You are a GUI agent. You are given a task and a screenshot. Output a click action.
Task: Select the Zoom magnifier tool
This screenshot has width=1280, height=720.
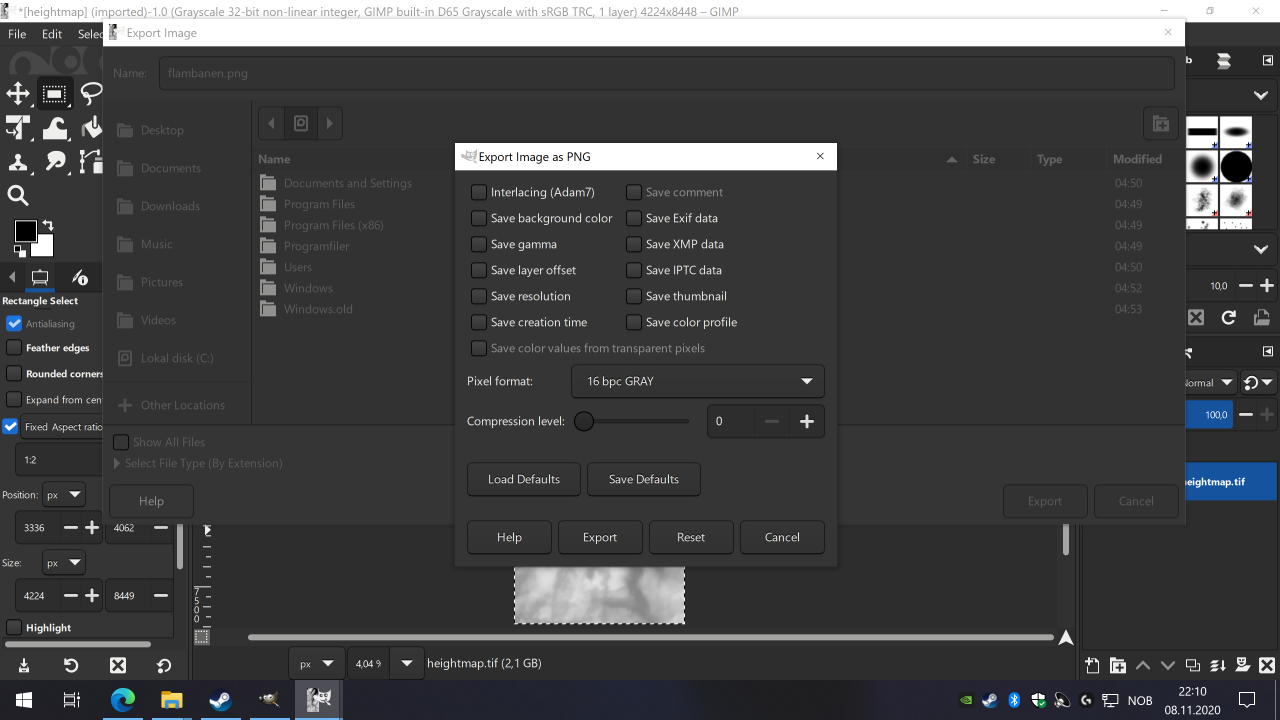(x=18, y=195)
